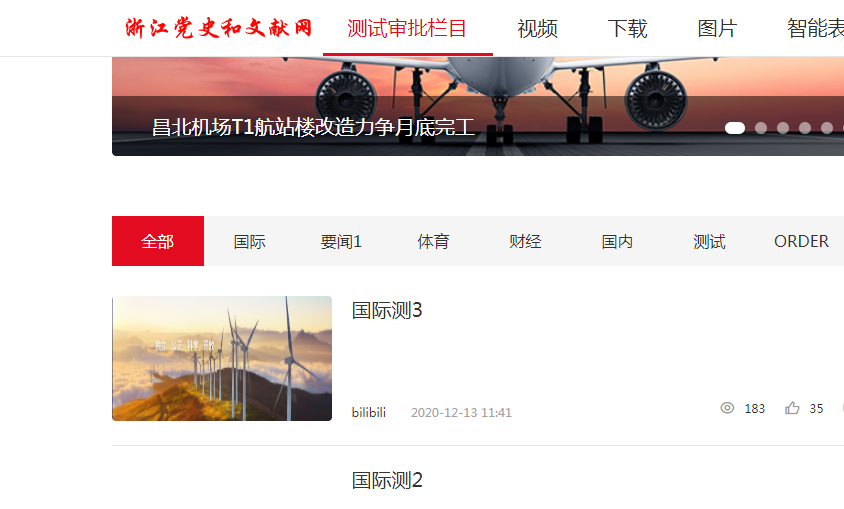Open the 国际测3 article title link
This screenshot has height=509, width=844.
(x=387, y=310)
